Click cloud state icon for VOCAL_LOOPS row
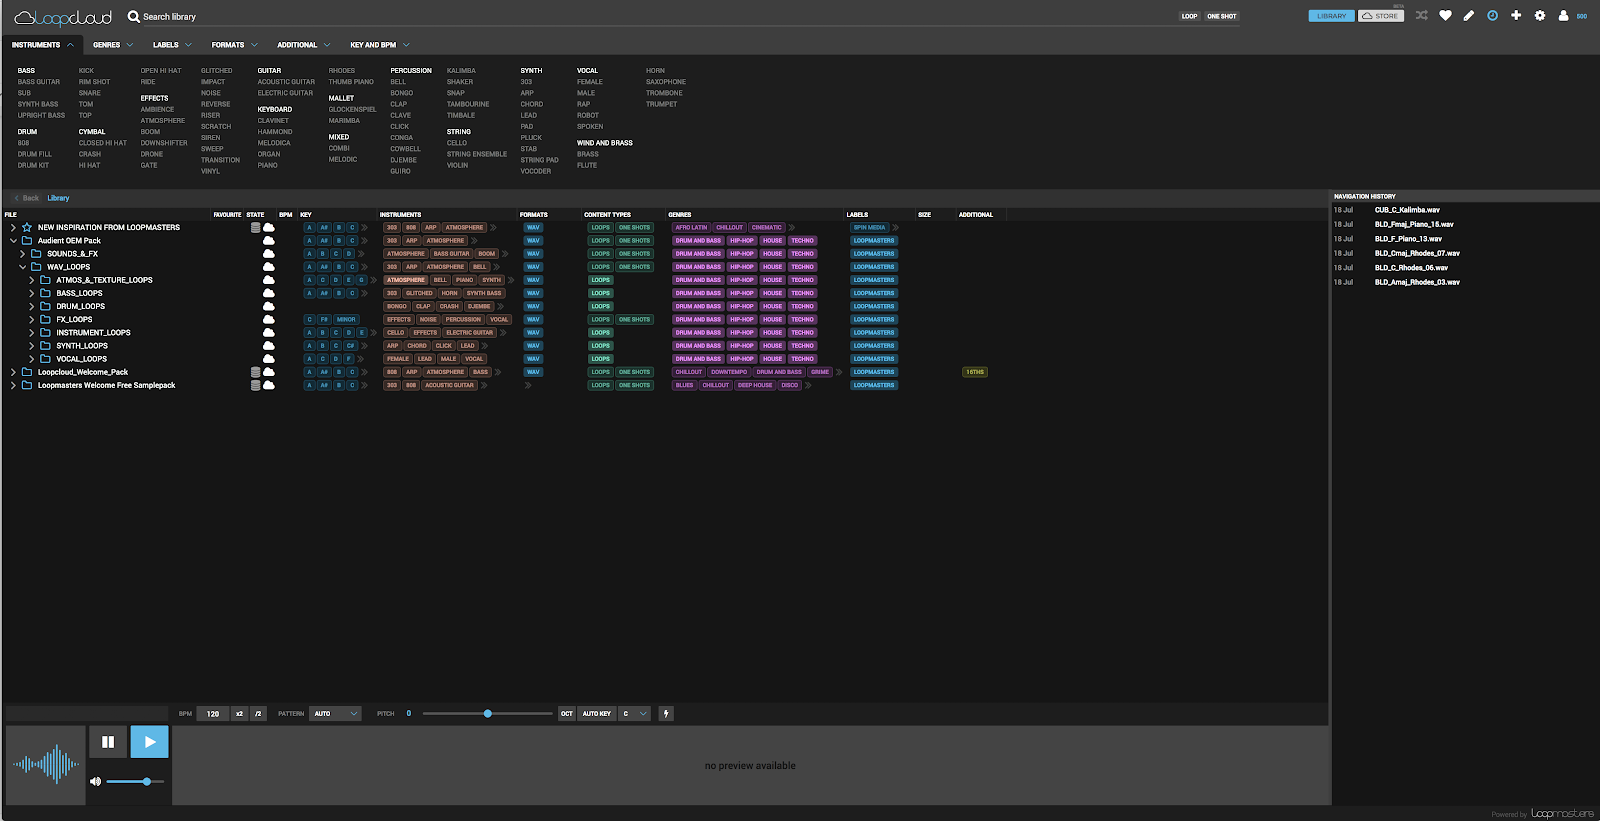 (268, 359)
